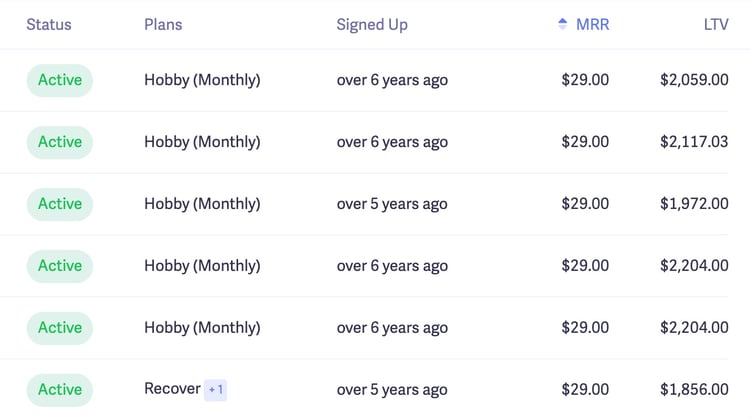Sort by the Status column header
Viewport: 751px width, 418px height.
(49, 24)
